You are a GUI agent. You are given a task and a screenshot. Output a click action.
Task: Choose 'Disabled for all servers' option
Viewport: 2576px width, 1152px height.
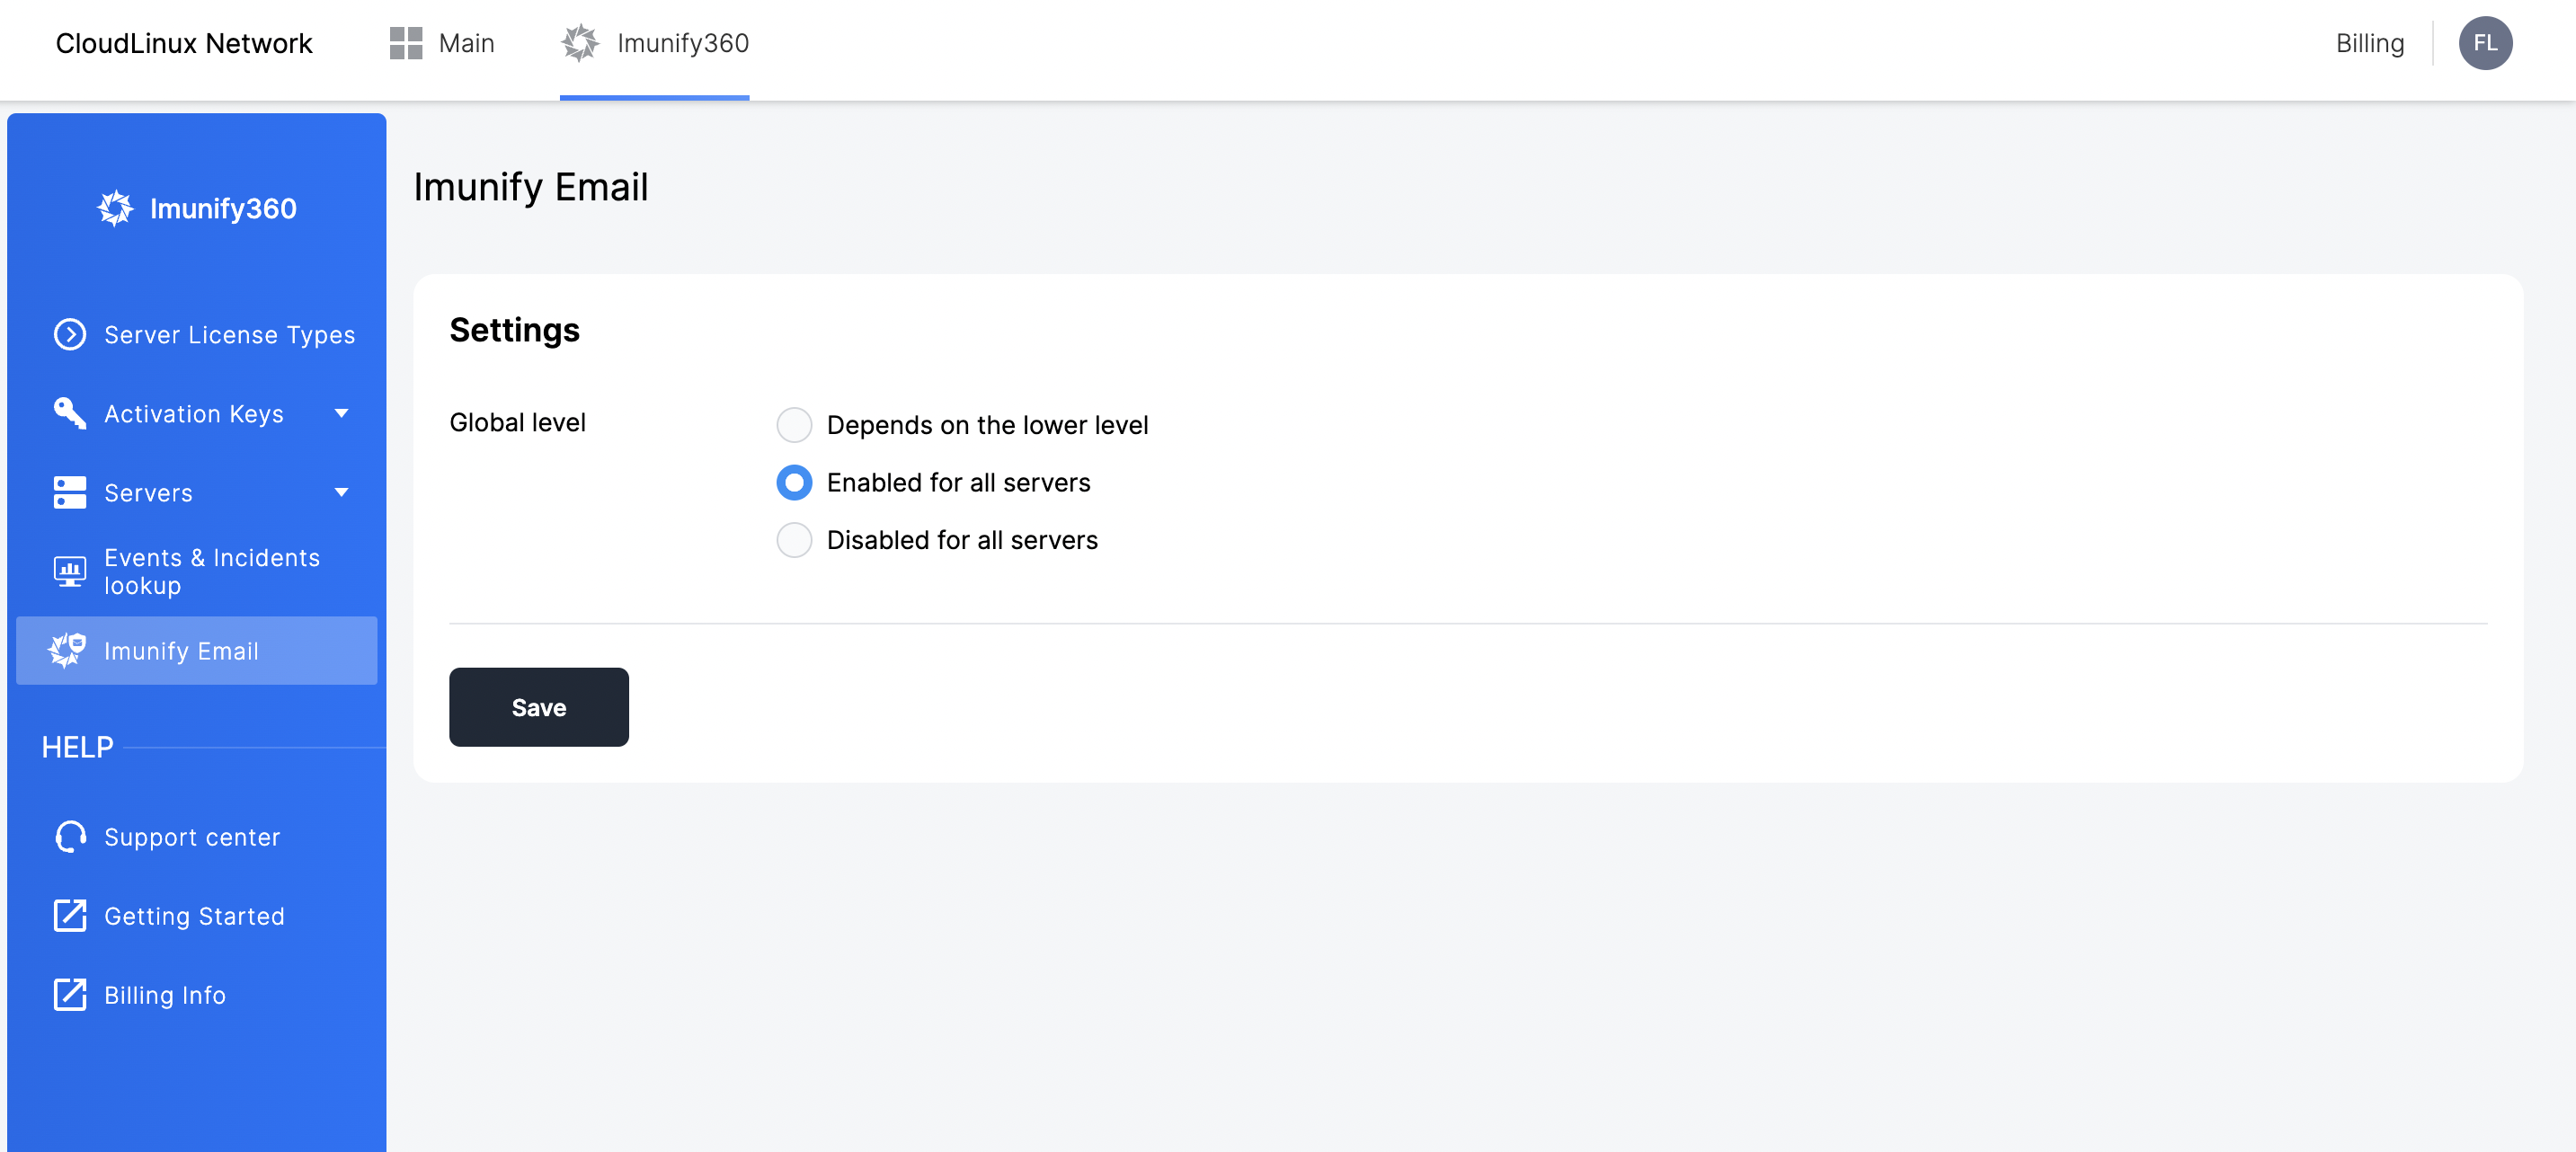click(793, 540)
